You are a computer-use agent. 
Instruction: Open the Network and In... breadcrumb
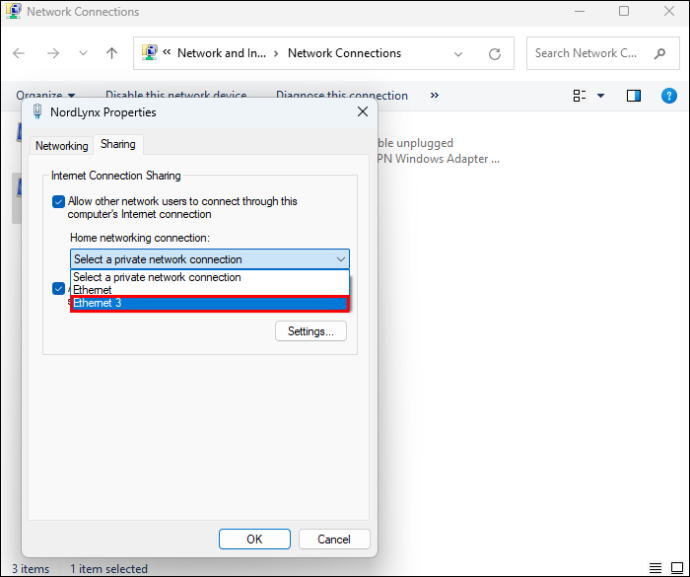pyautogui.click(x=221, y=53)
